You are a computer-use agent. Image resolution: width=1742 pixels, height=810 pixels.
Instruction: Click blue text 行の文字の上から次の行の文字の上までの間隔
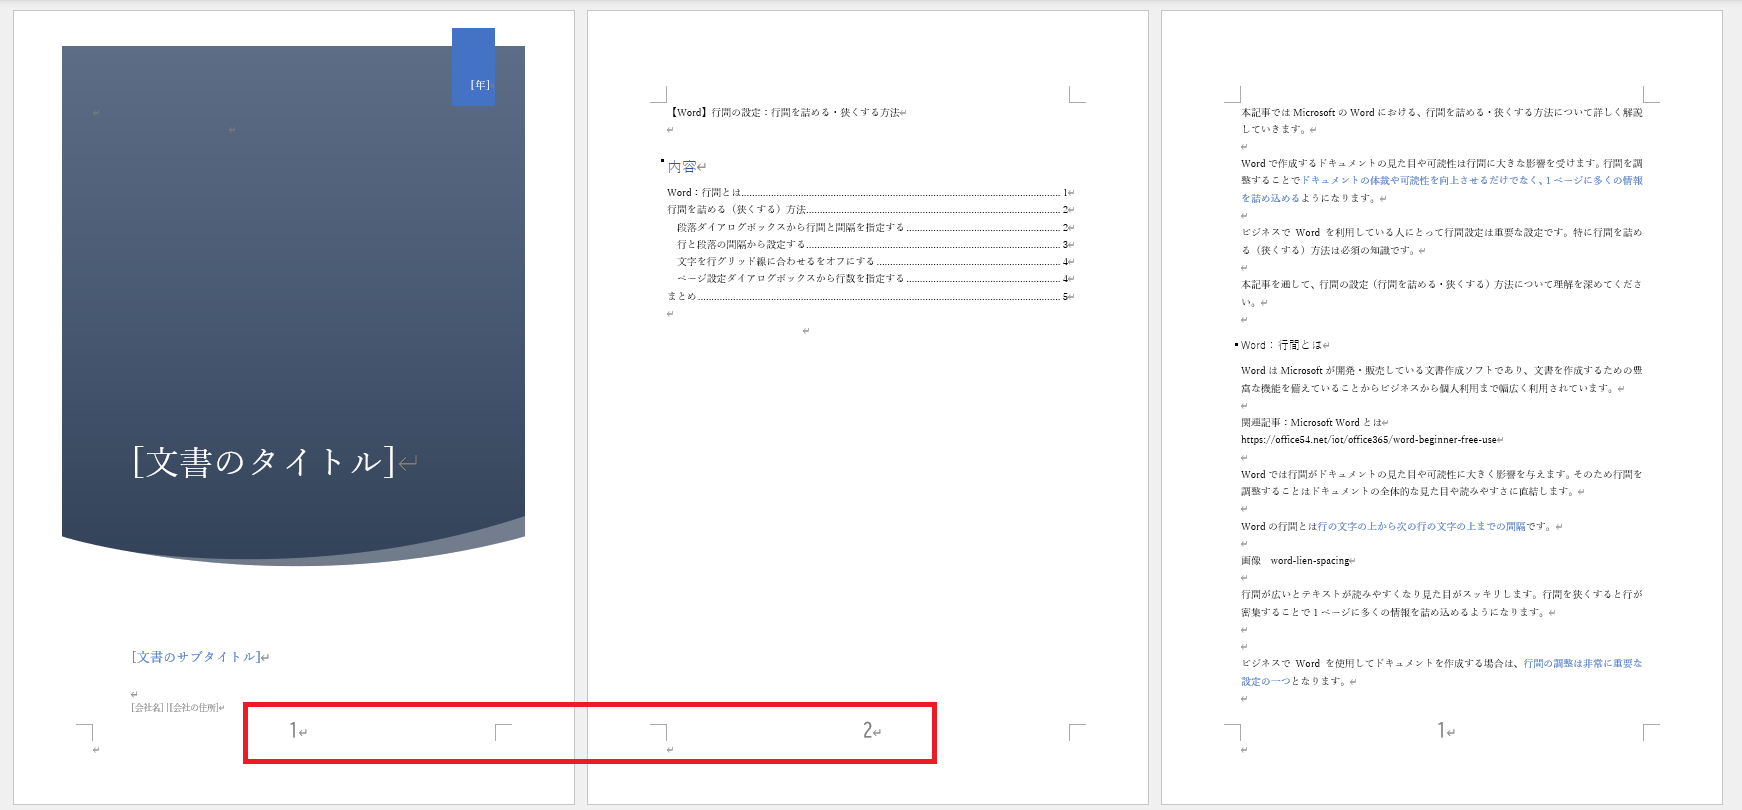tap(1421, 526)
